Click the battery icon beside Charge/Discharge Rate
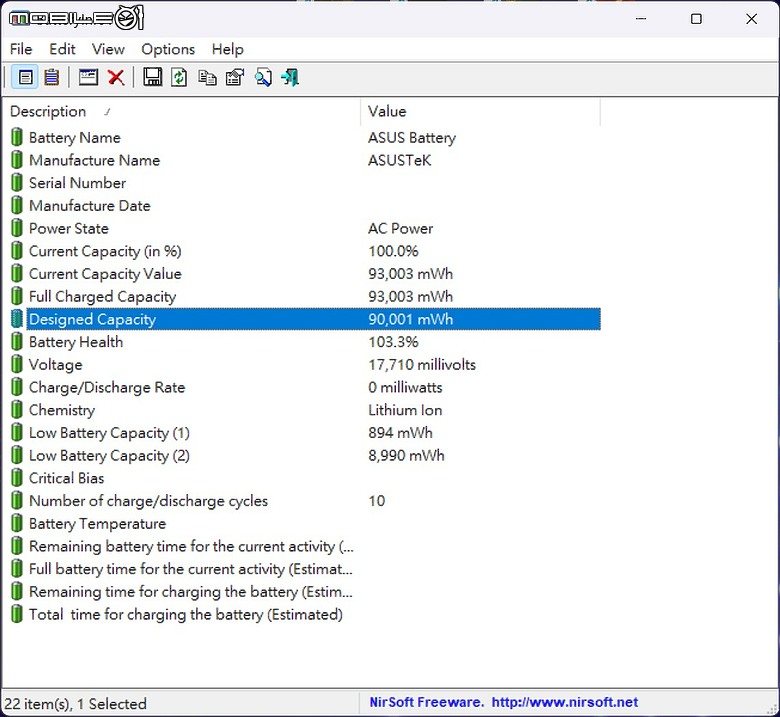Viewport: 780px width, 717px height. [17, 387]
